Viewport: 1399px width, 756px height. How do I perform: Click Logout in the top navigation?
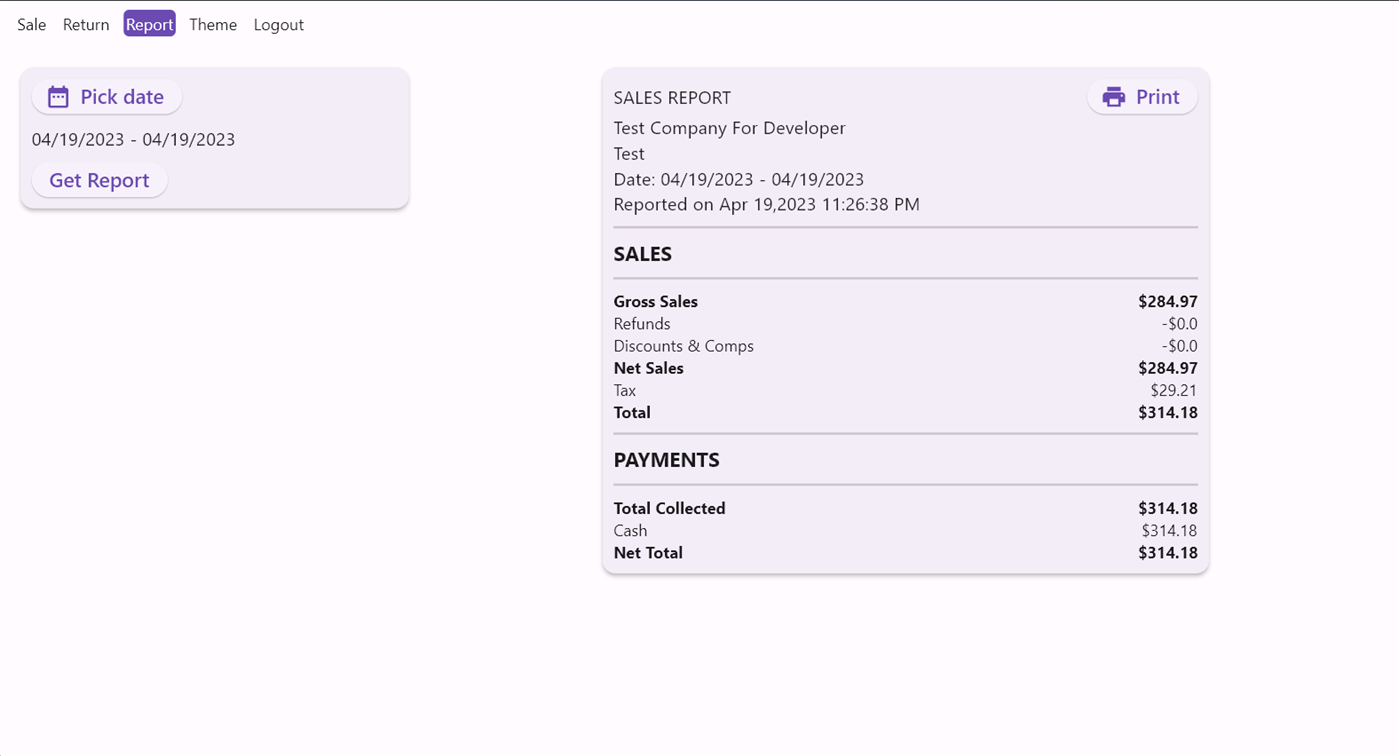coord(278,24)
